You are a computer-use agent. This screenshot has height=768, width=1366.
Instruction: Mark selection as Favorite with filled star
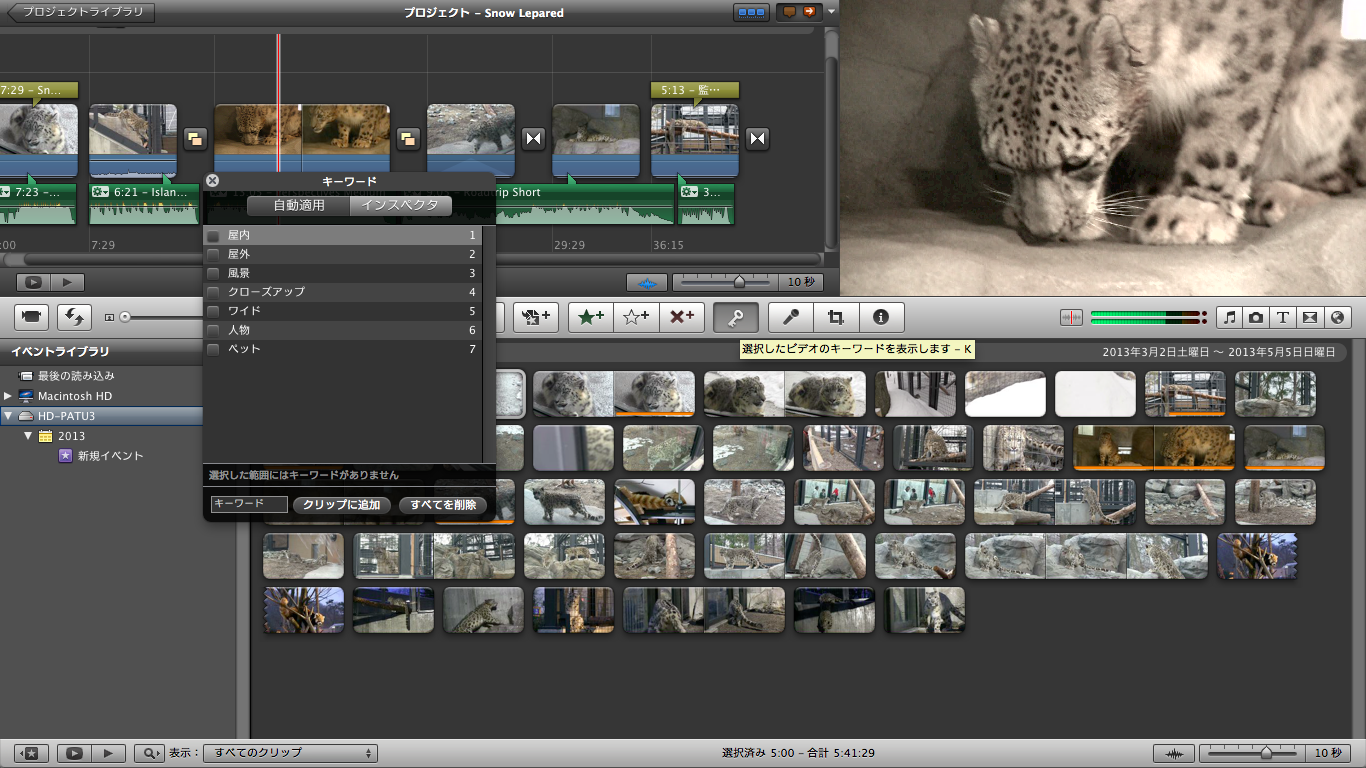pos(591,317)
